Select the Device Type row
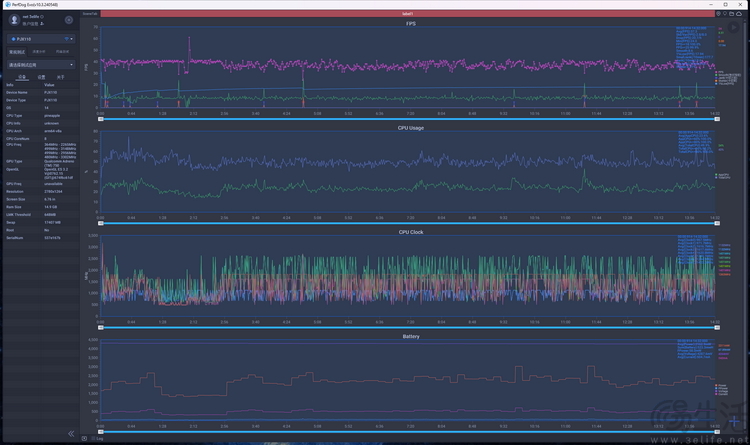 click(41, 100)
